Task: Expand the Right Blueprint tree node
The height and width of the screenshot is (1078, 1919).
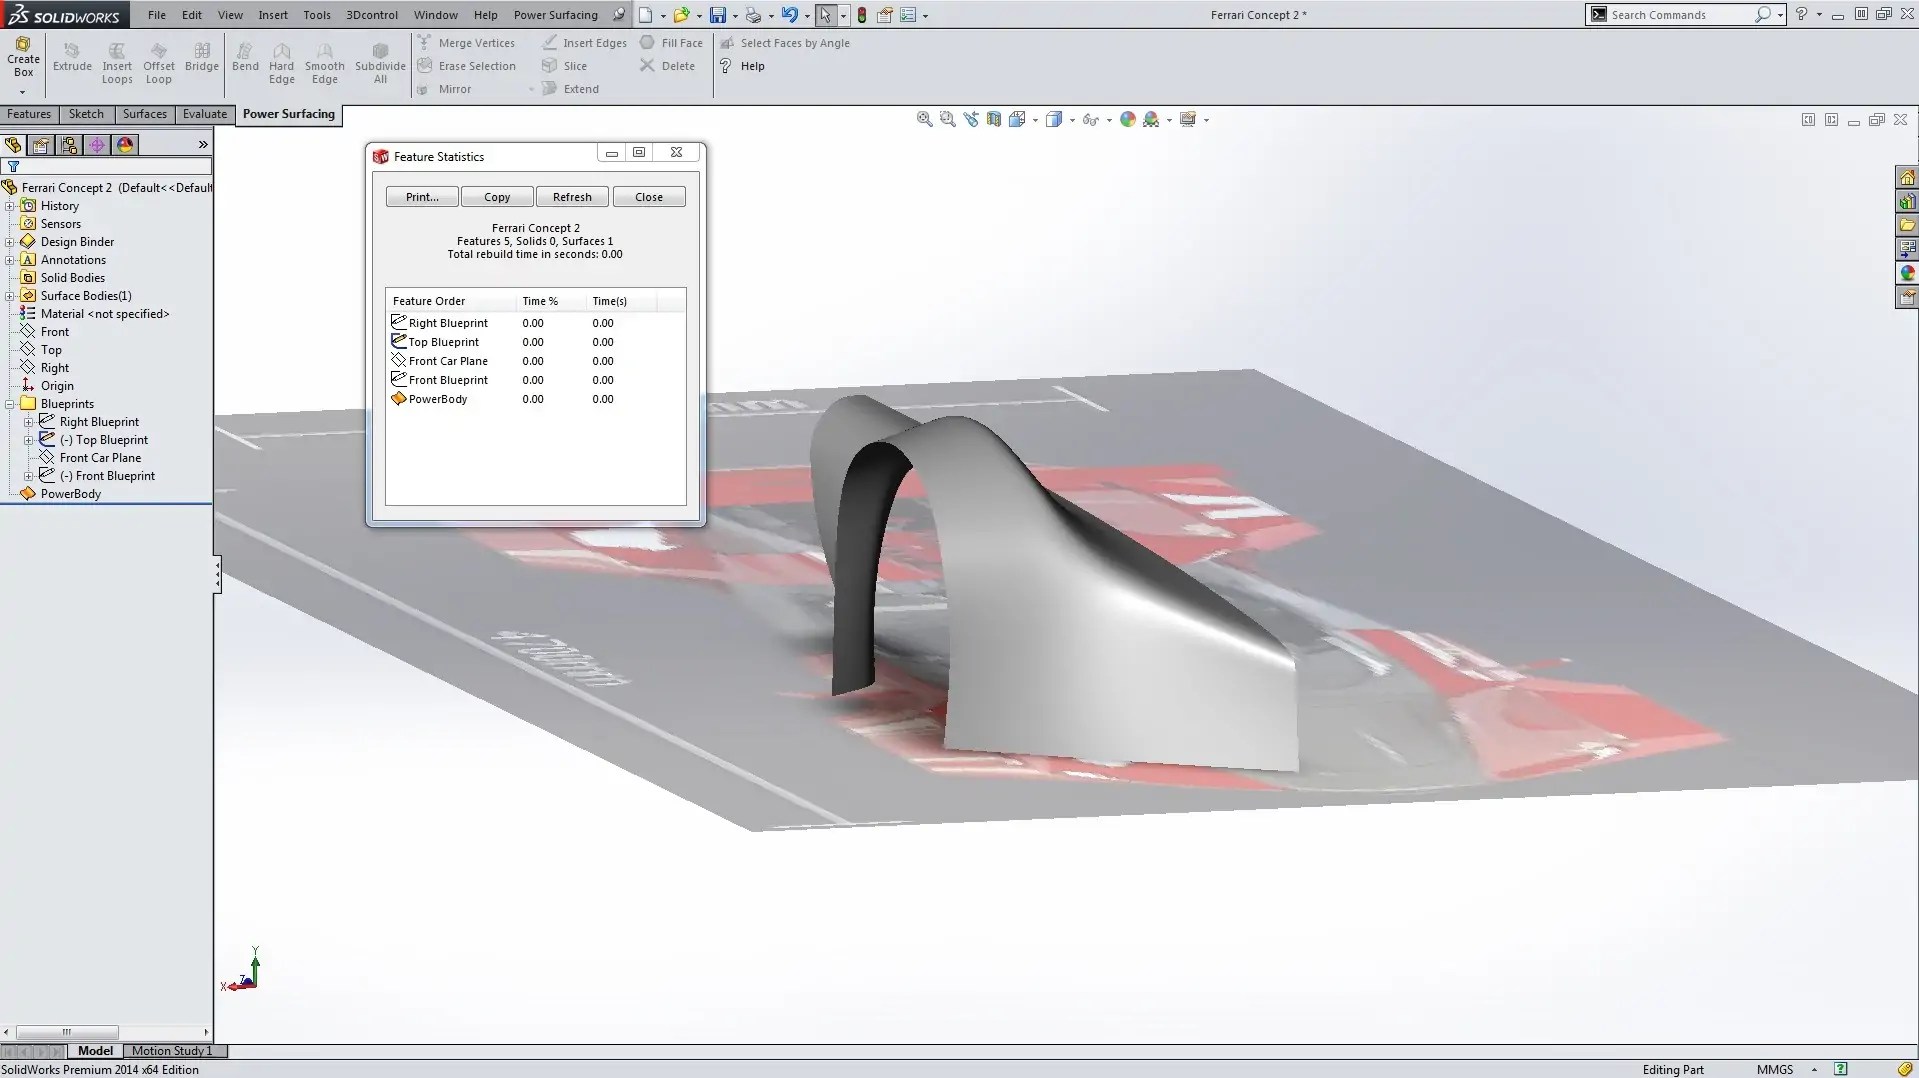Action: [29, 422]
